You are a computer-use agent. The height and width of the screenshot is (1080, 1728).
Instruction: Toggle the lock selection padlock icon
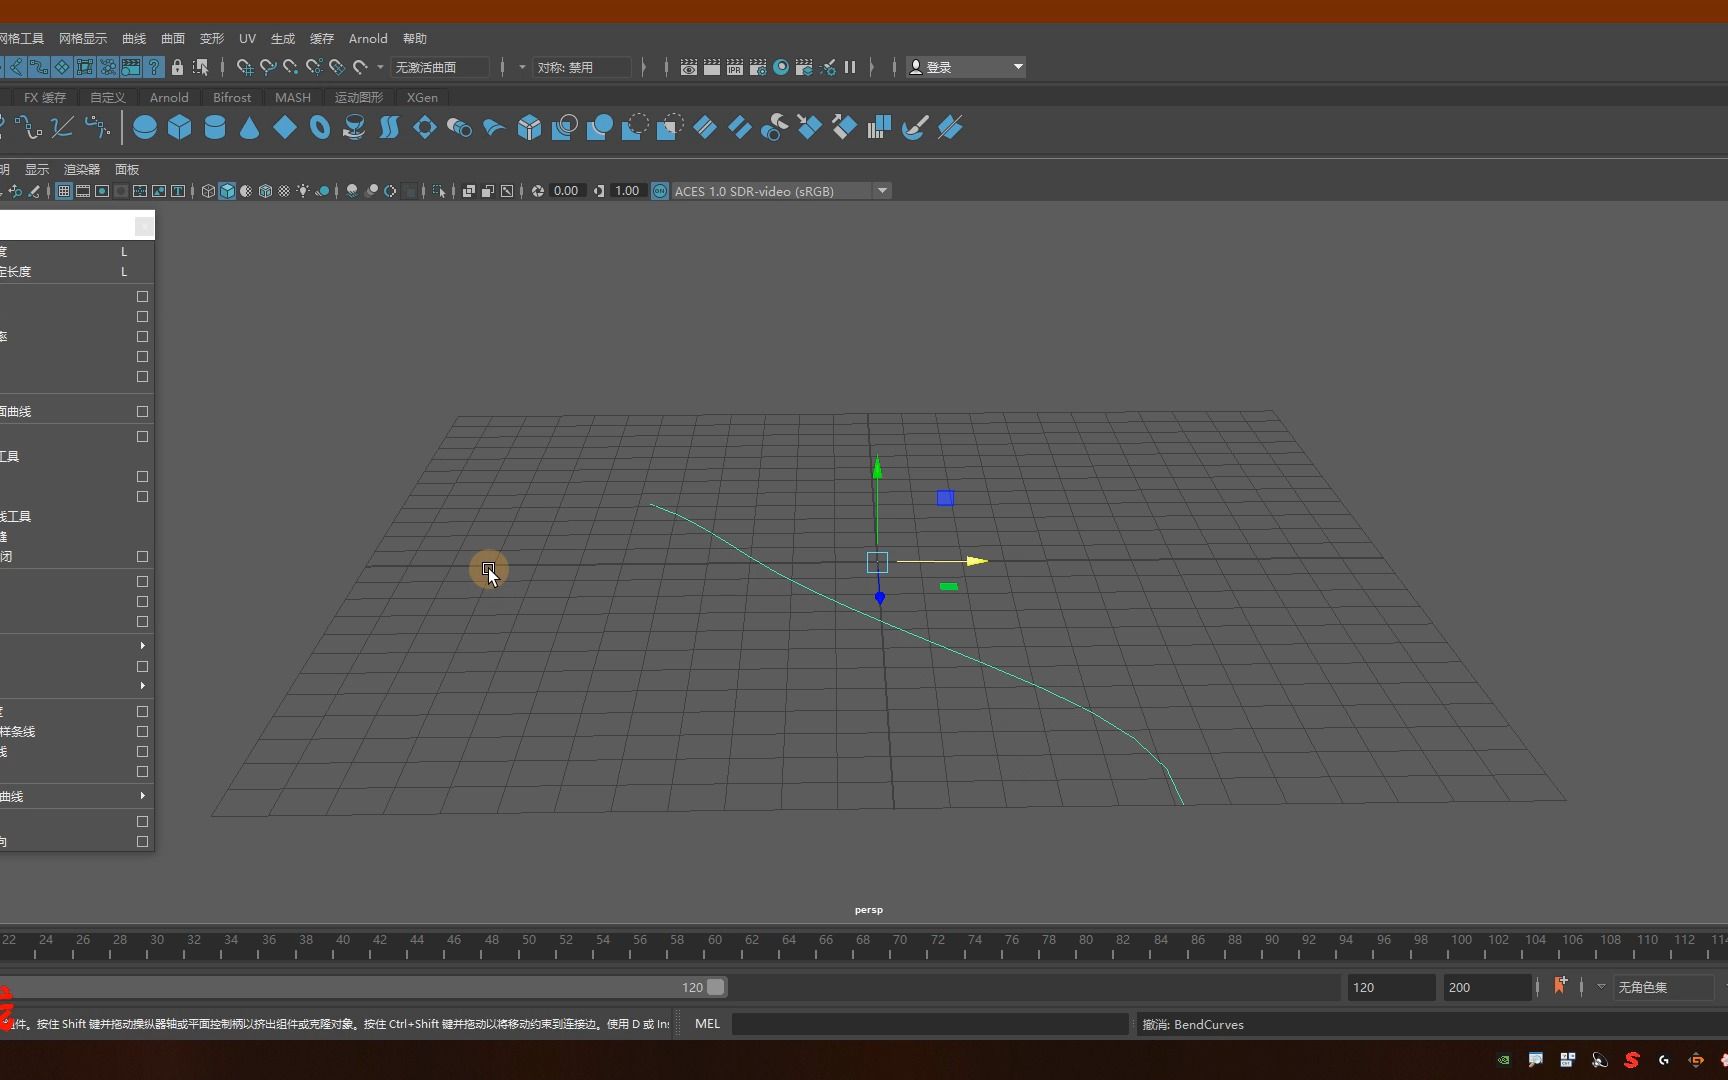click(177, 68)
